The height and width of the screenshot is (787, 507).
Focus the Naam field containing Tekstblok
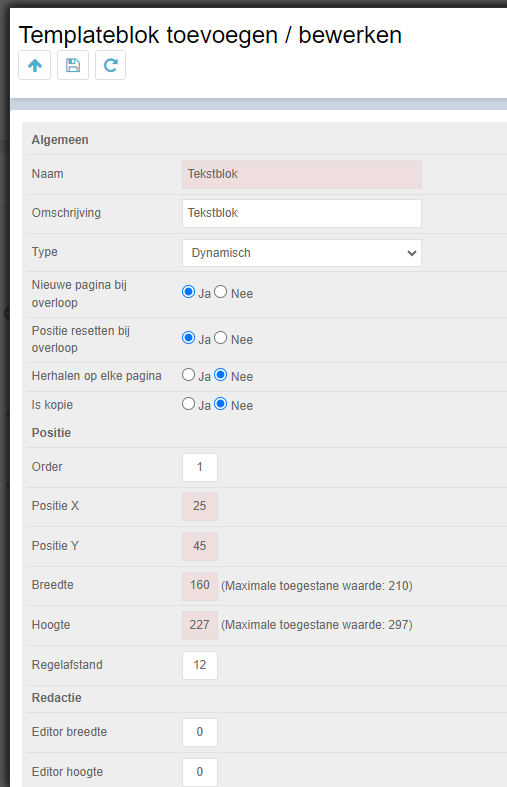tap(302, 175)
